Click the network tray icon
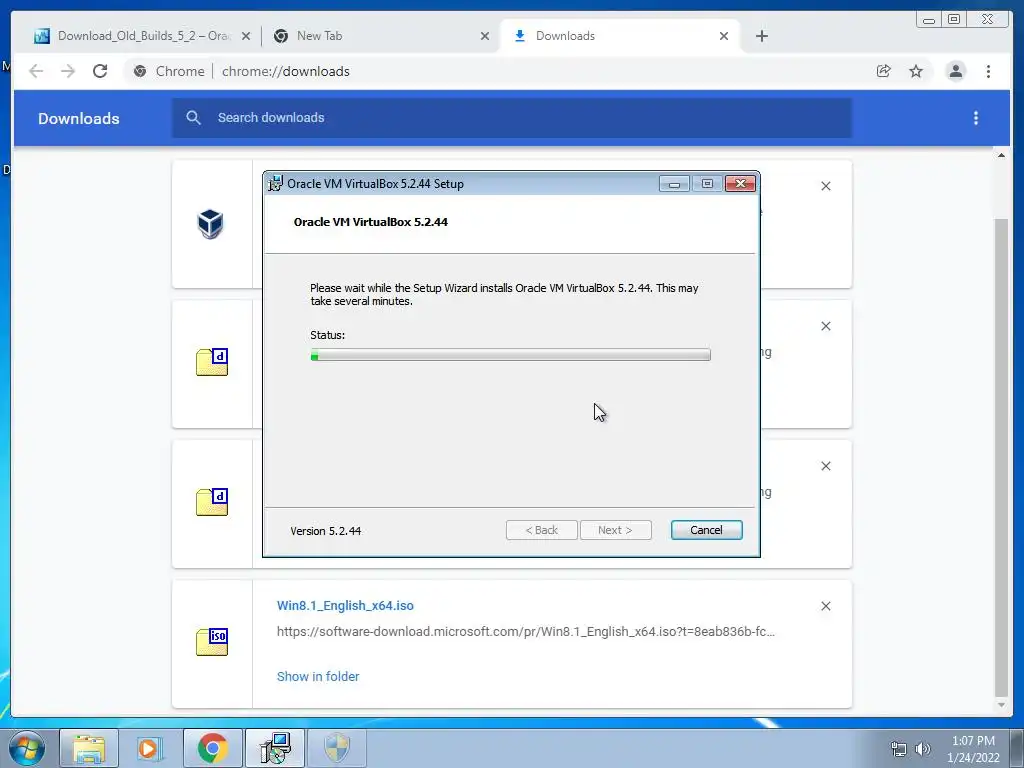Viewport: 1024px width, 768px height. click(x=899, y=749)
